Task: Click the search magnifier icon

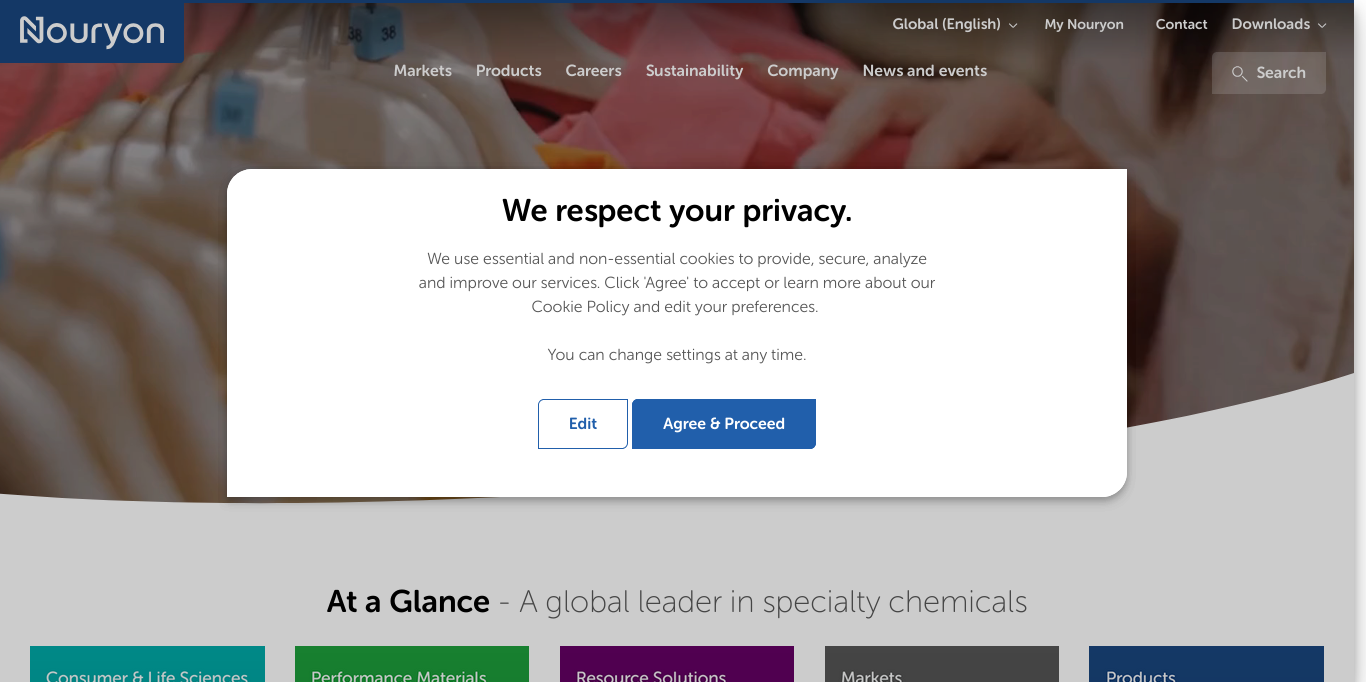Action: pos(1239,73)
